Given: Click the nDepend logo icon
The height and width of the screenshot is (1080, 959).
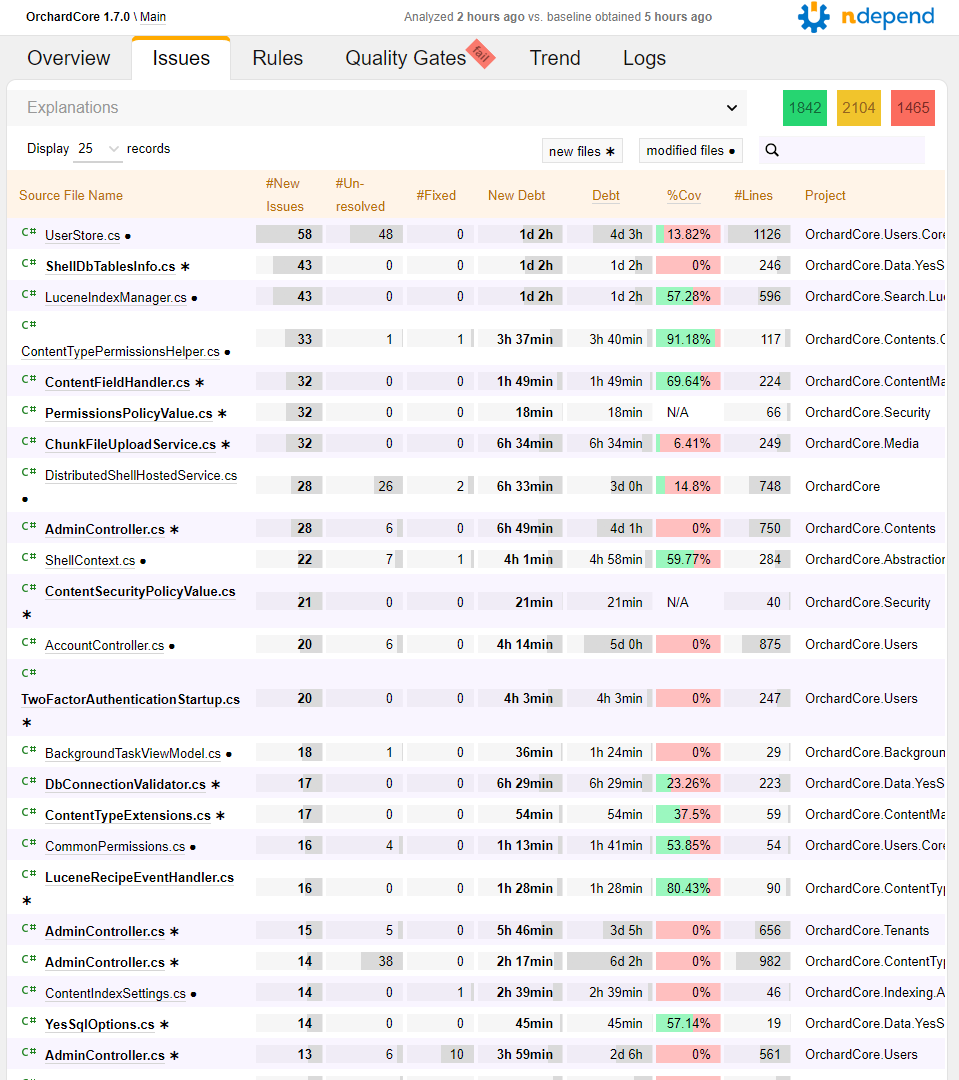Looking at the screenshot, I should click(x=813, y=17).
